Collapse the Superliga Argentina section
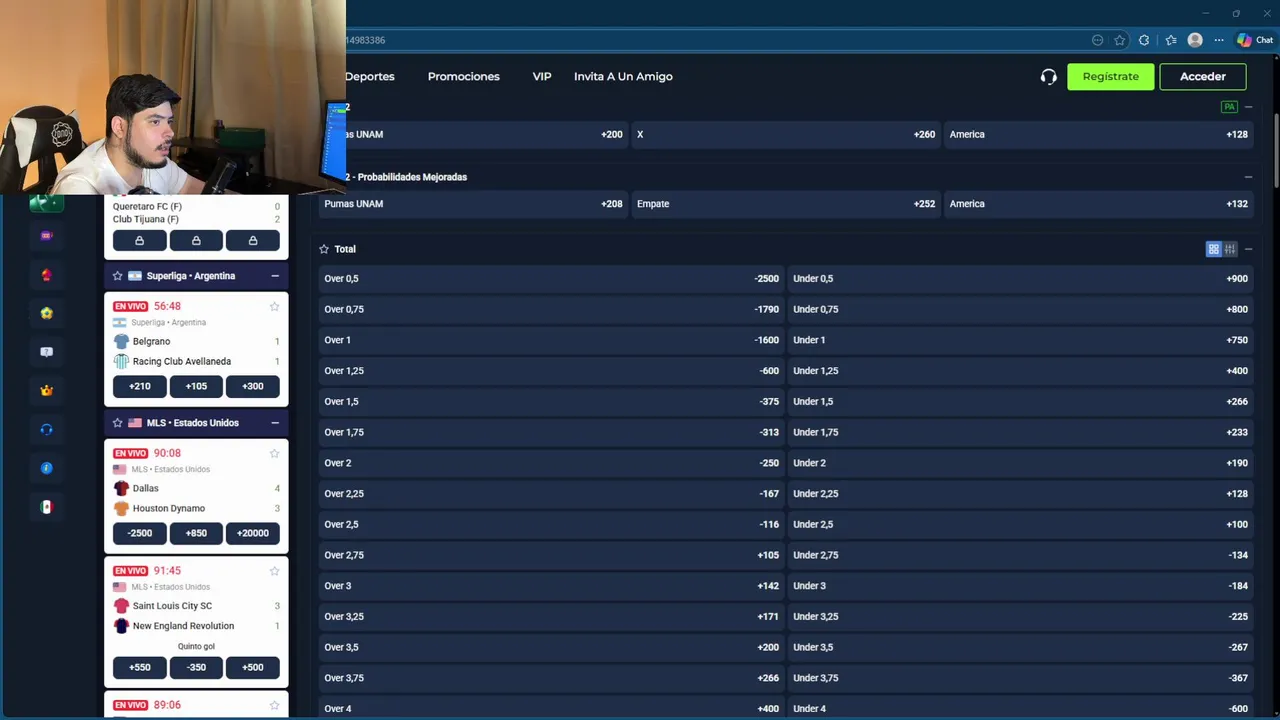 274,276
